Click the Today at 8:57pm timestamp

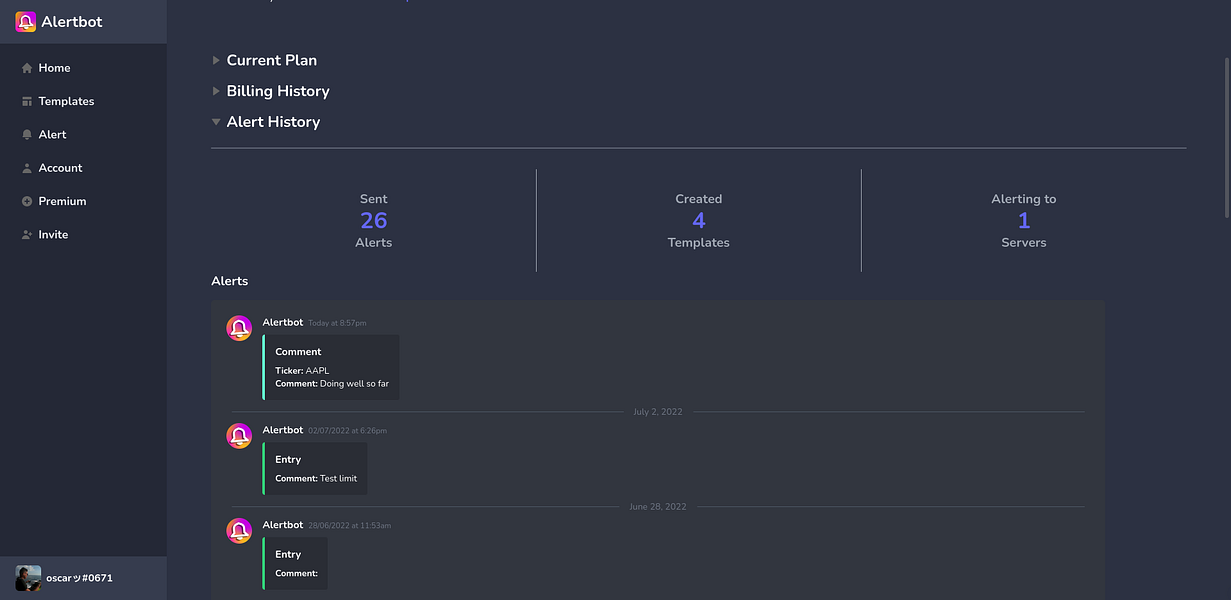point(337,323)
